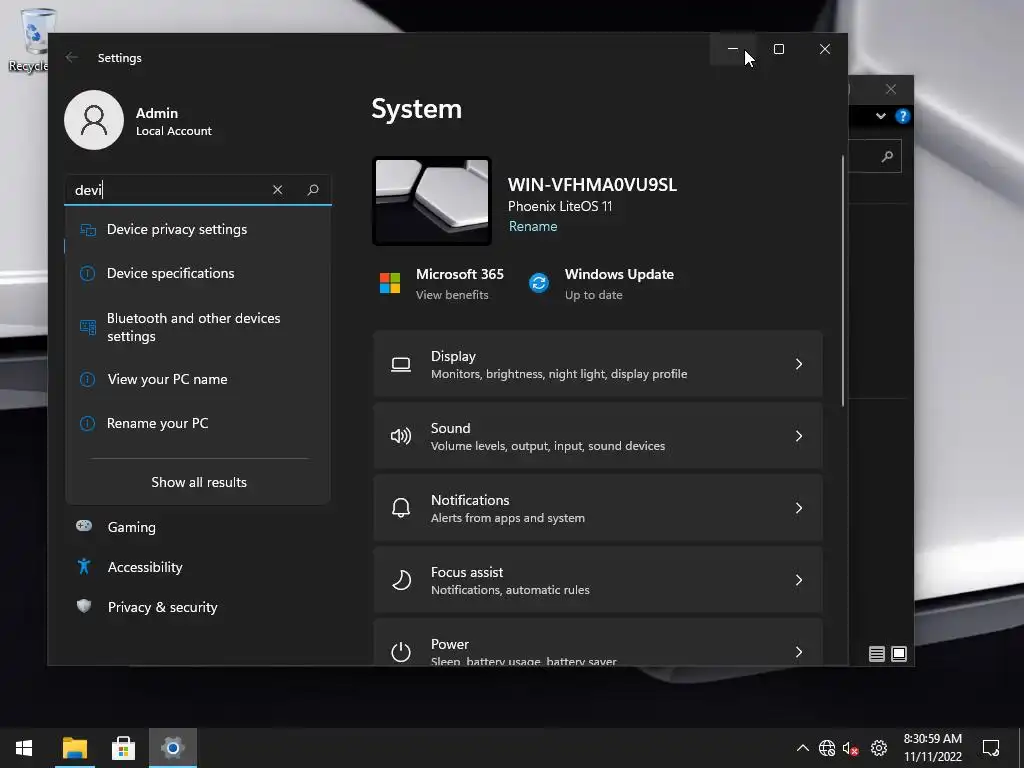Click the Rename link under PC name
This screenshot has height=768, width=1024.
pyautogui.click(x=533, y=226)
